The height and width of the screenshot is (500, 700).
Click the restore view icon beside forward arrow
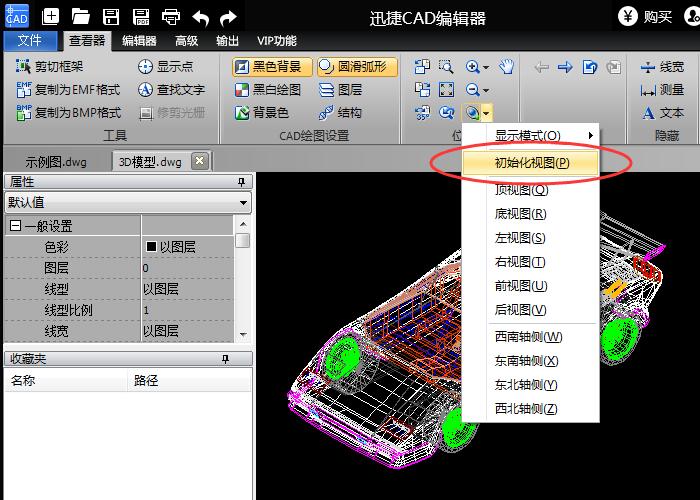[590, 67]
